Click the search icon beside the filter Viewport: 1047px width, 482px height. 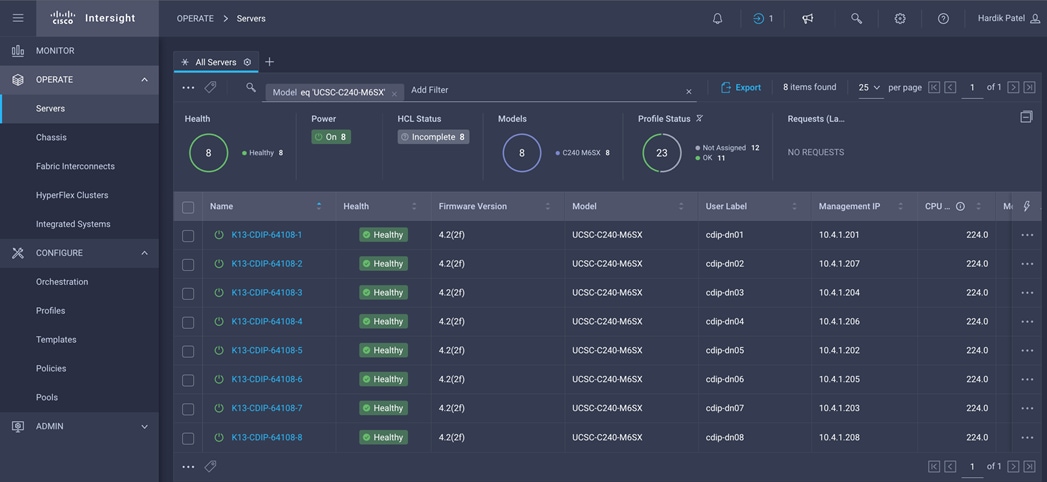click(251, 87)
